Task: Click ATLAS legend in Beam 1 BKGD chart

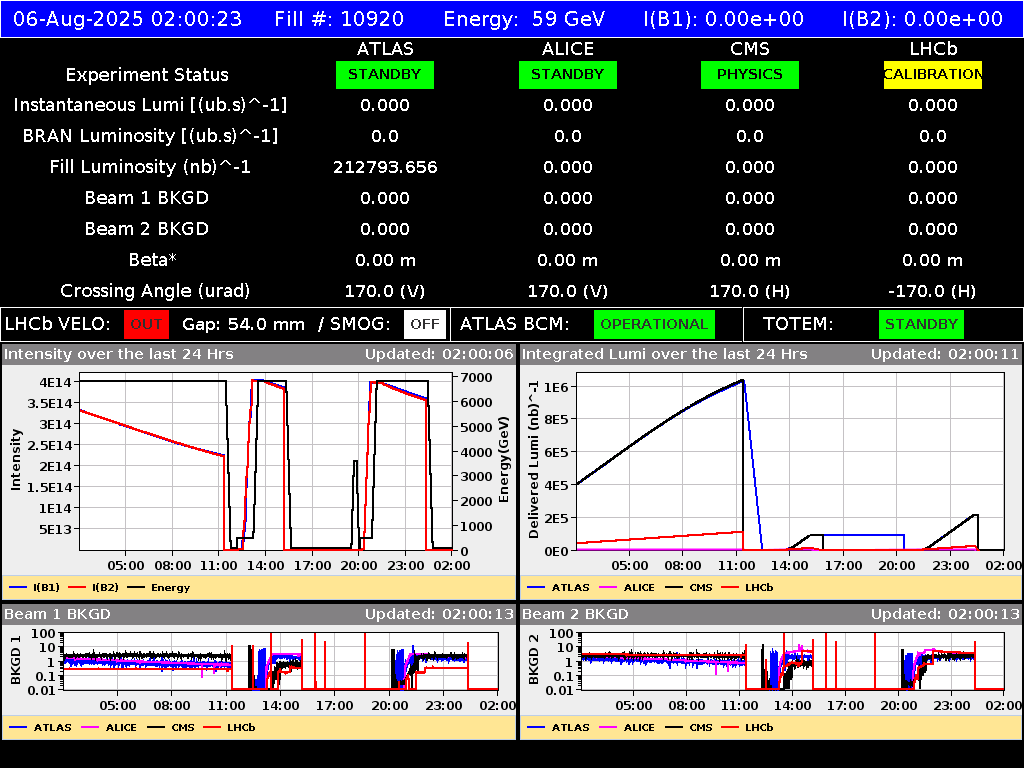Action: pos(40,727)
